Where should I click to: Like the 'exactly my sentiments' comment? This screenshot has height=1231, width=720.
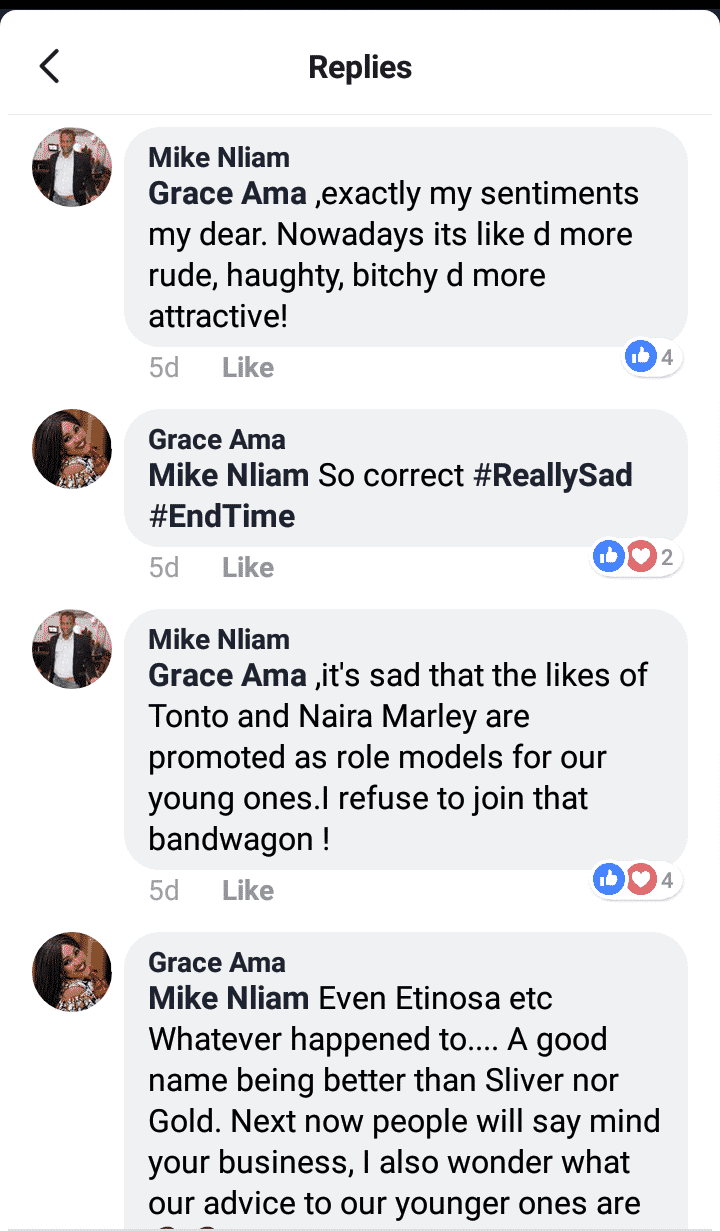click(248, 368)
